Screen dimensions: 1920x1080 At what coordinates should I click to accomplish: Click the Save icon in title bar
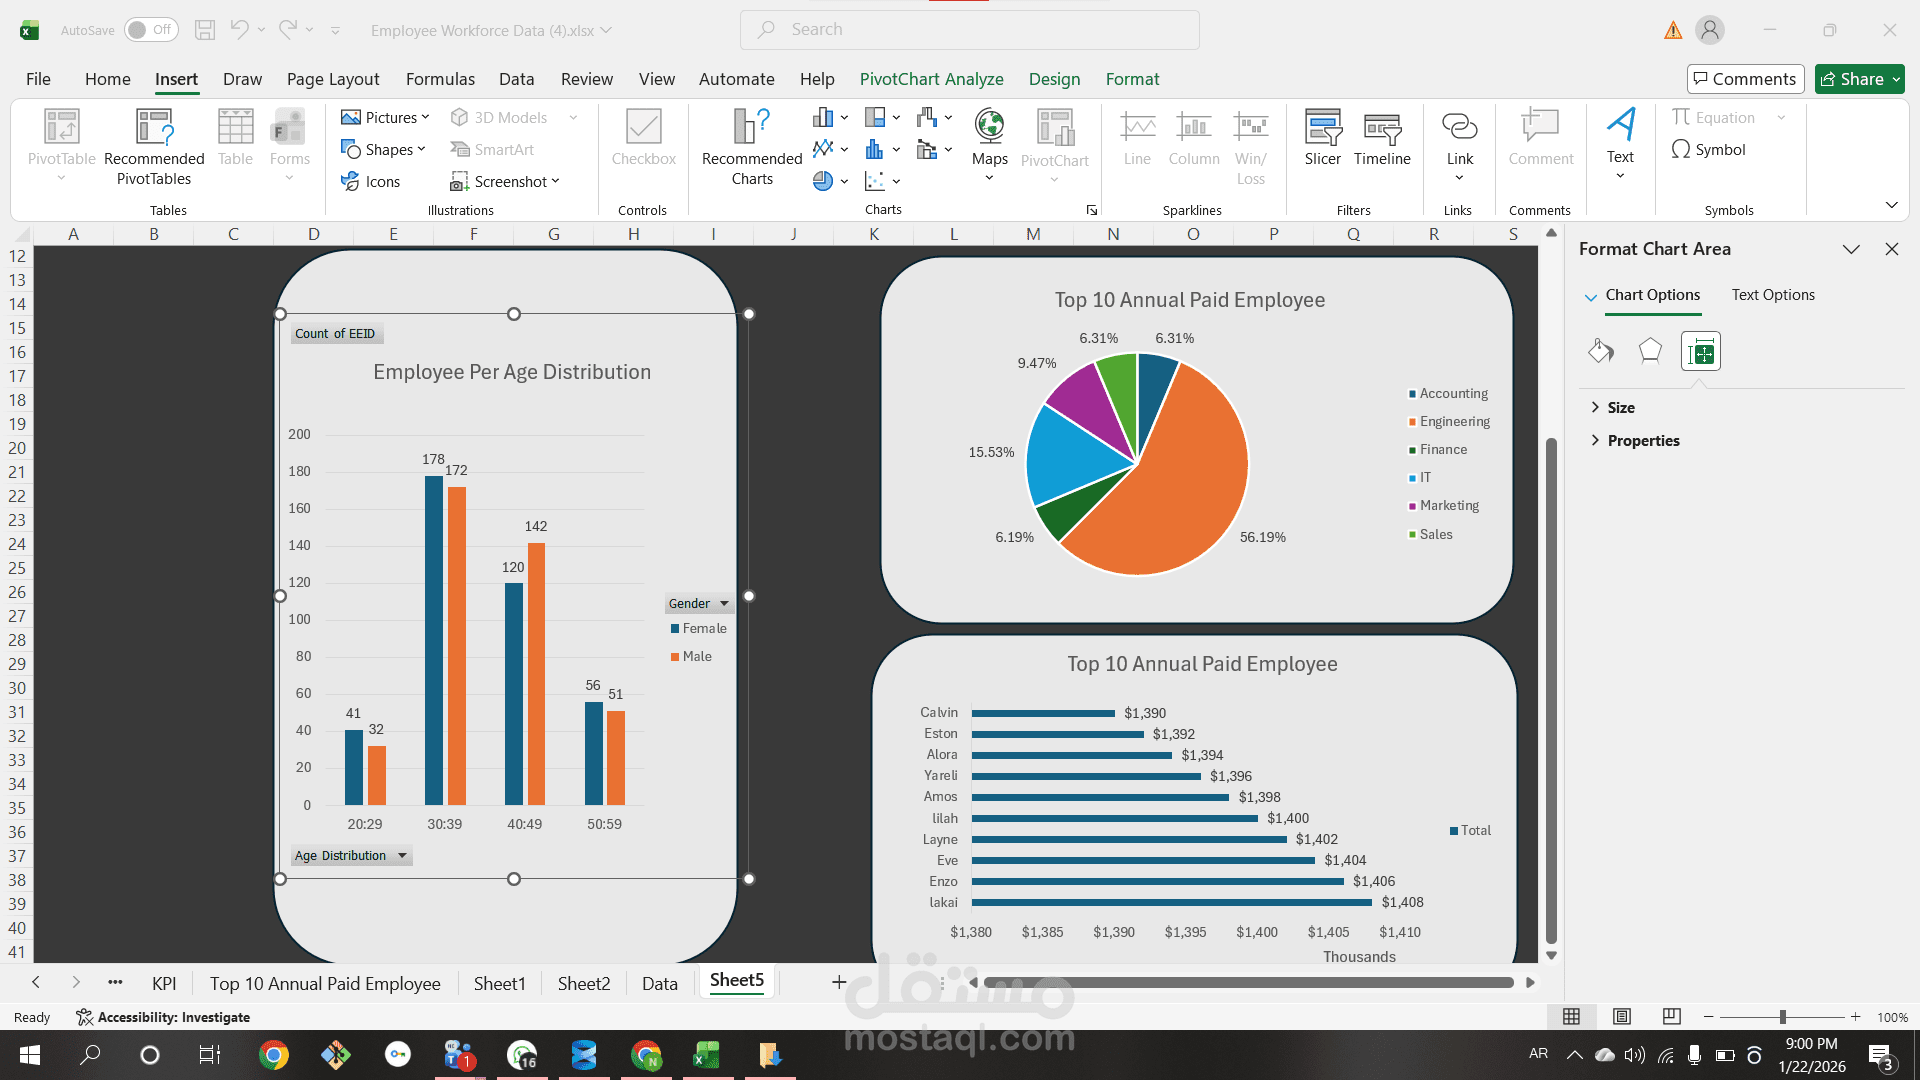(x=204, y=30)
